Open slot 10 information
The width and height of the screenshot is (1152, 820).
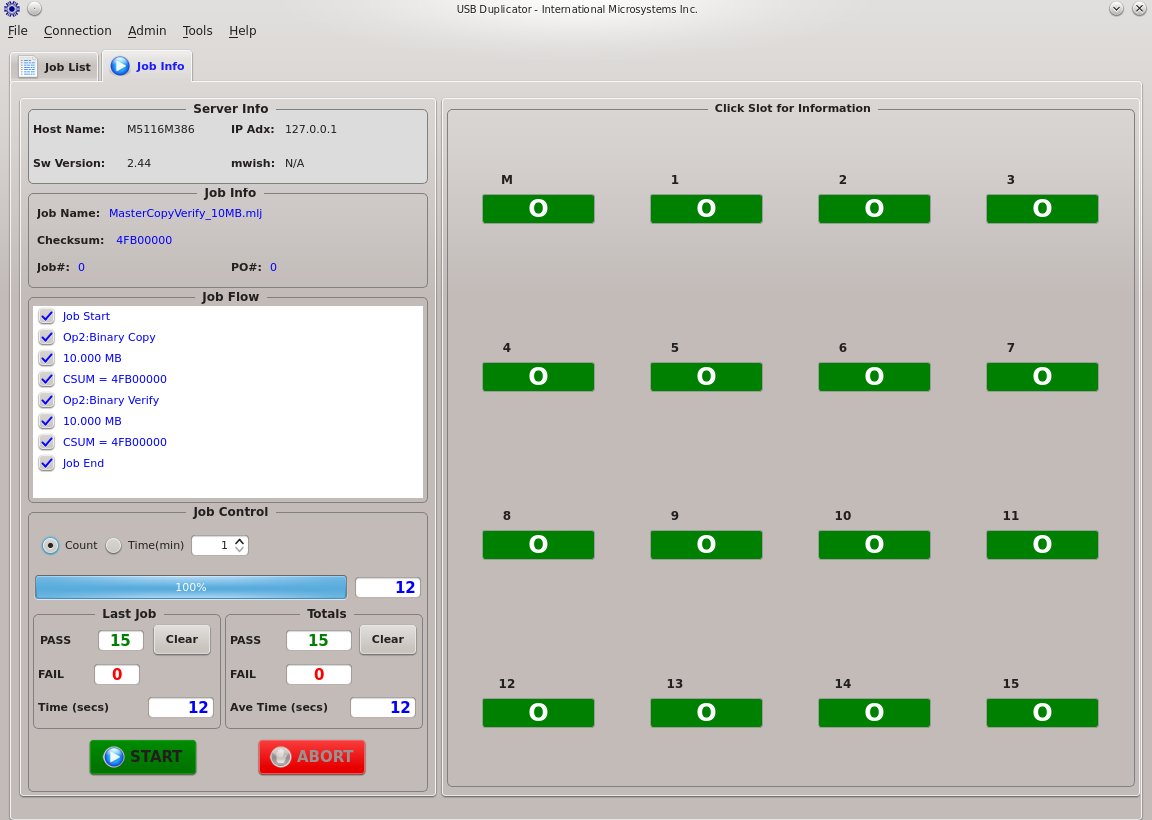click(874, 544)
